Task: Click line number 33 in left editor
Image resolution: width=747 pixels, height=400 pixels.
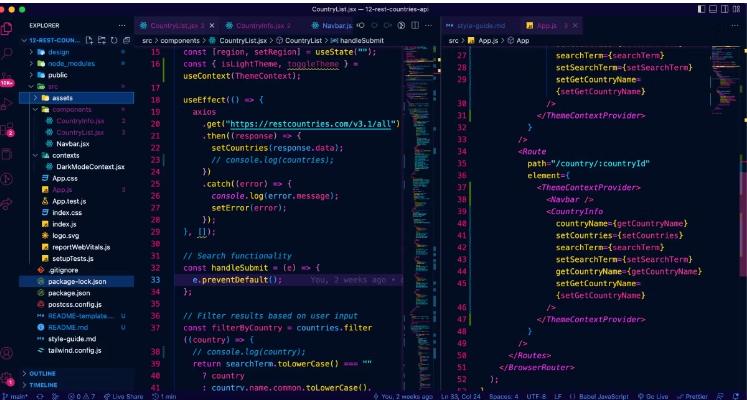Action: (x=155, y=280)
